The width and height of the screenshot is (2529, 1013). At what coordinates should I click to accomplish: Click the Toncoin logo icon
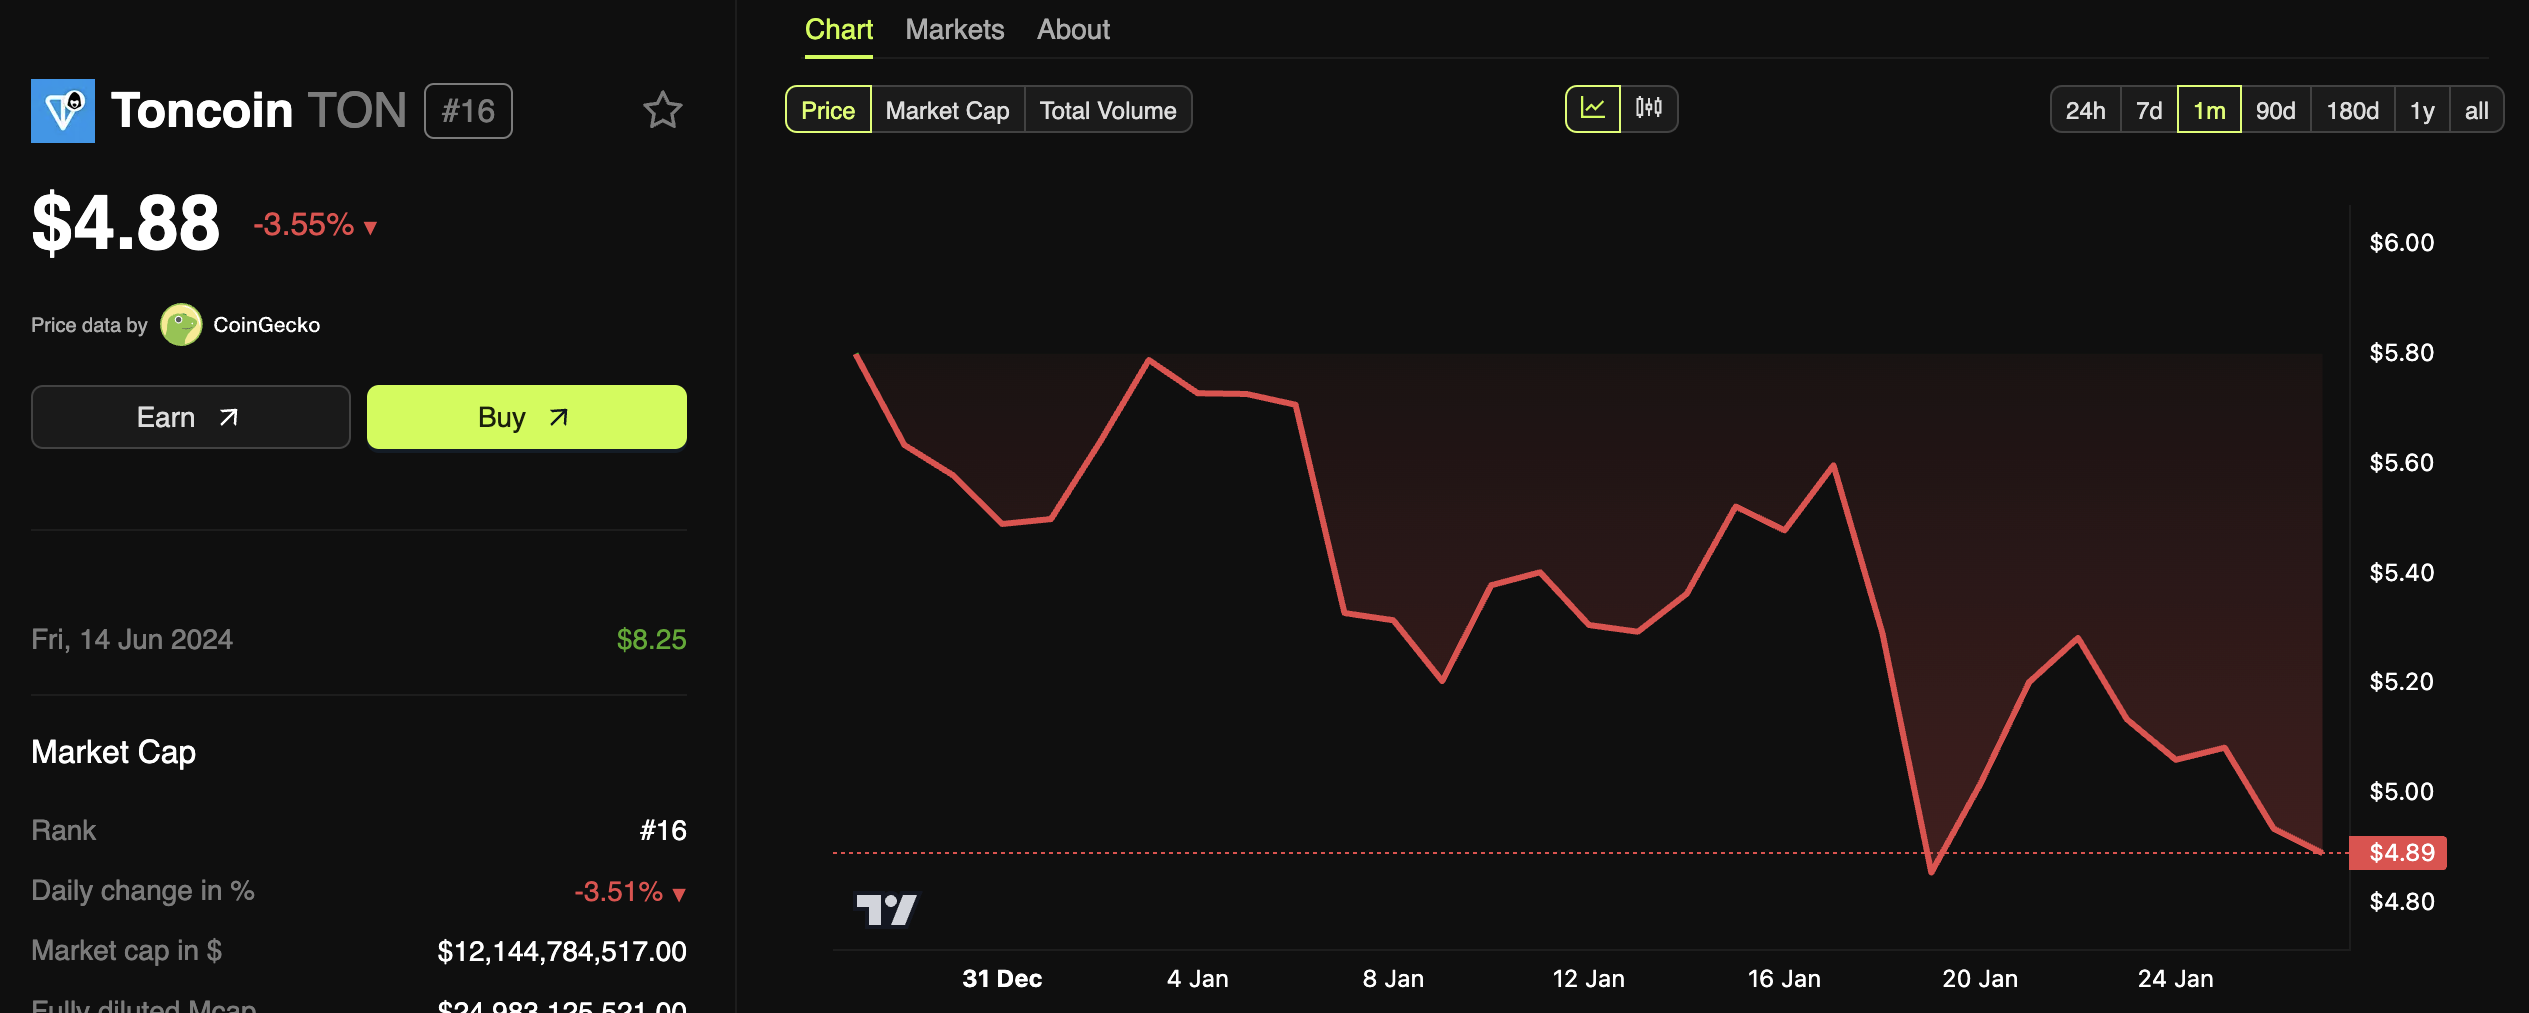(x=63, y=111)
